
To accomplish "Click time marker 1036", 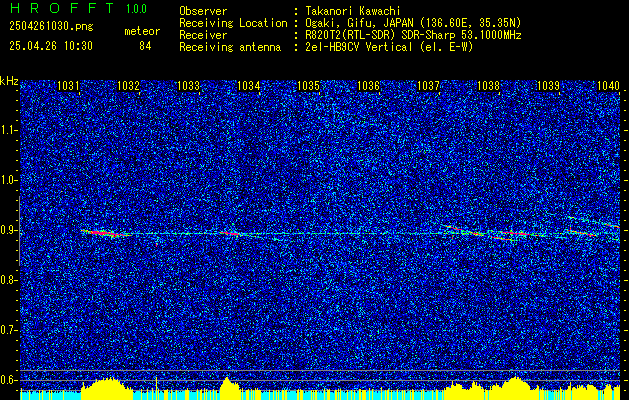I will click(x=368, y=86).
